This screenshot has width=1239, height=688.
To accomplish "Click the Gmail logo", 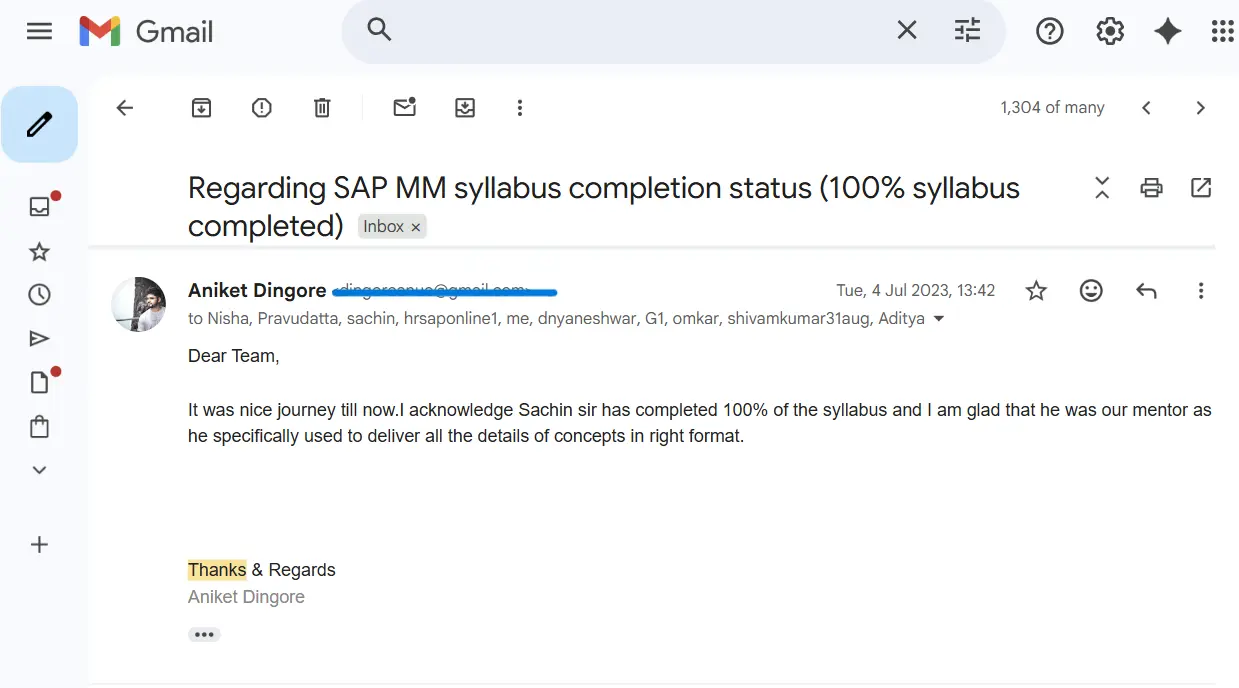I will pyautogui.click(x=146, y=31).
